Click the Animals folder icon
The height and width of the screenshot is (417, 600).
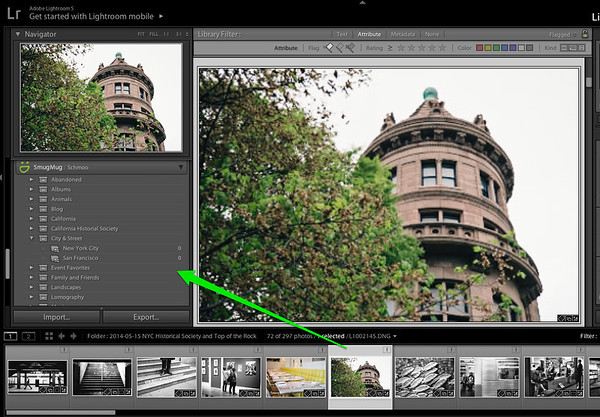(43, 199)
